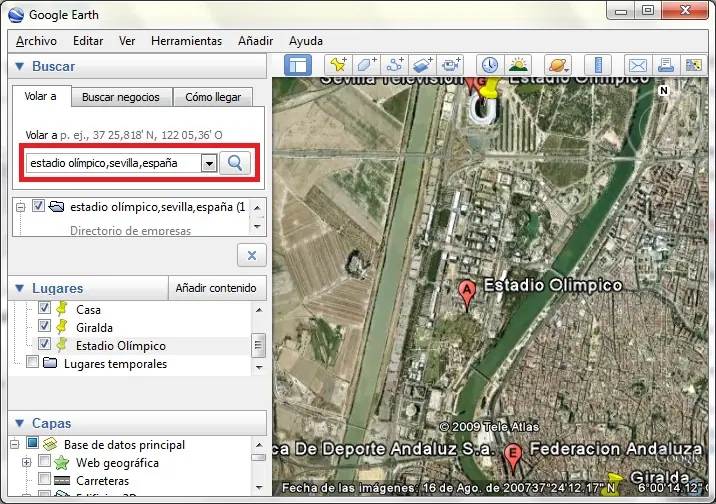
Task: Toggle sunlight across landscape icon
Action: 518,65
